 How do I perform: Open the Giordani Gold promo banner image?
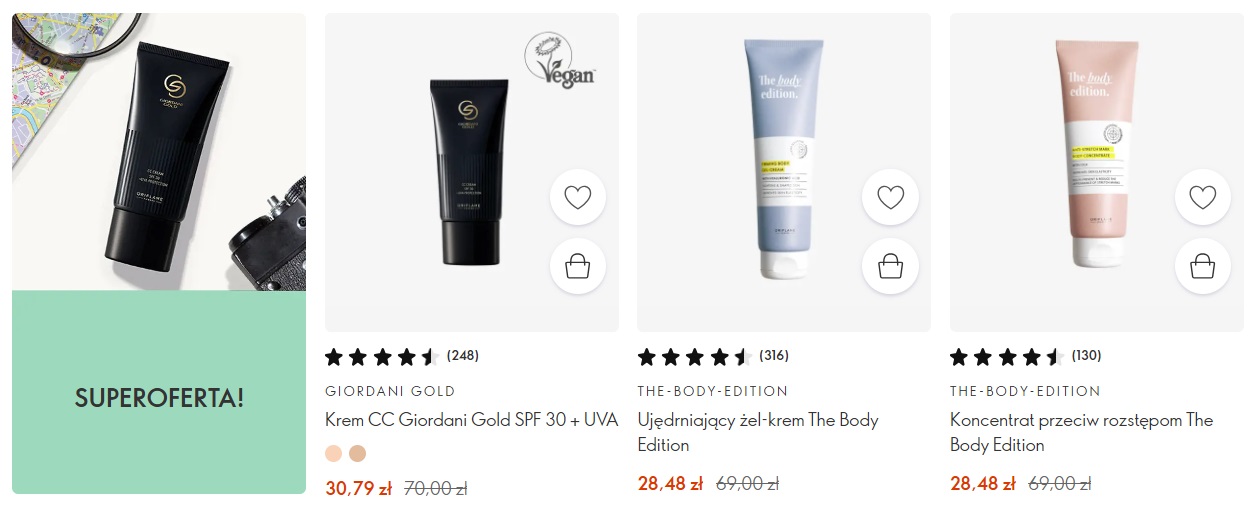pos(159,152)
